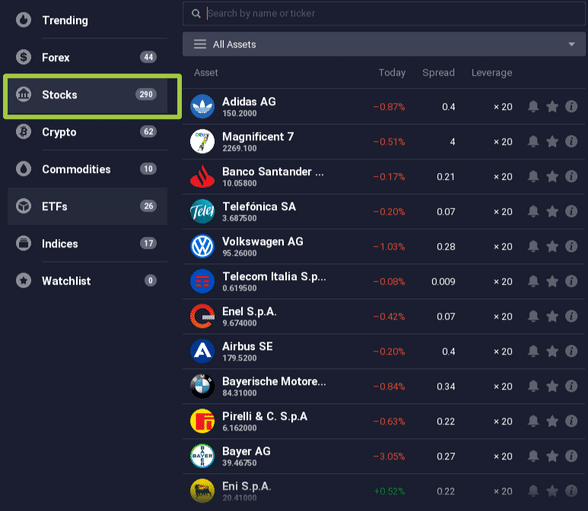Star Bayerische Motoren as favorite
This screenshot has height=511, width=588.
pos(552,386)
